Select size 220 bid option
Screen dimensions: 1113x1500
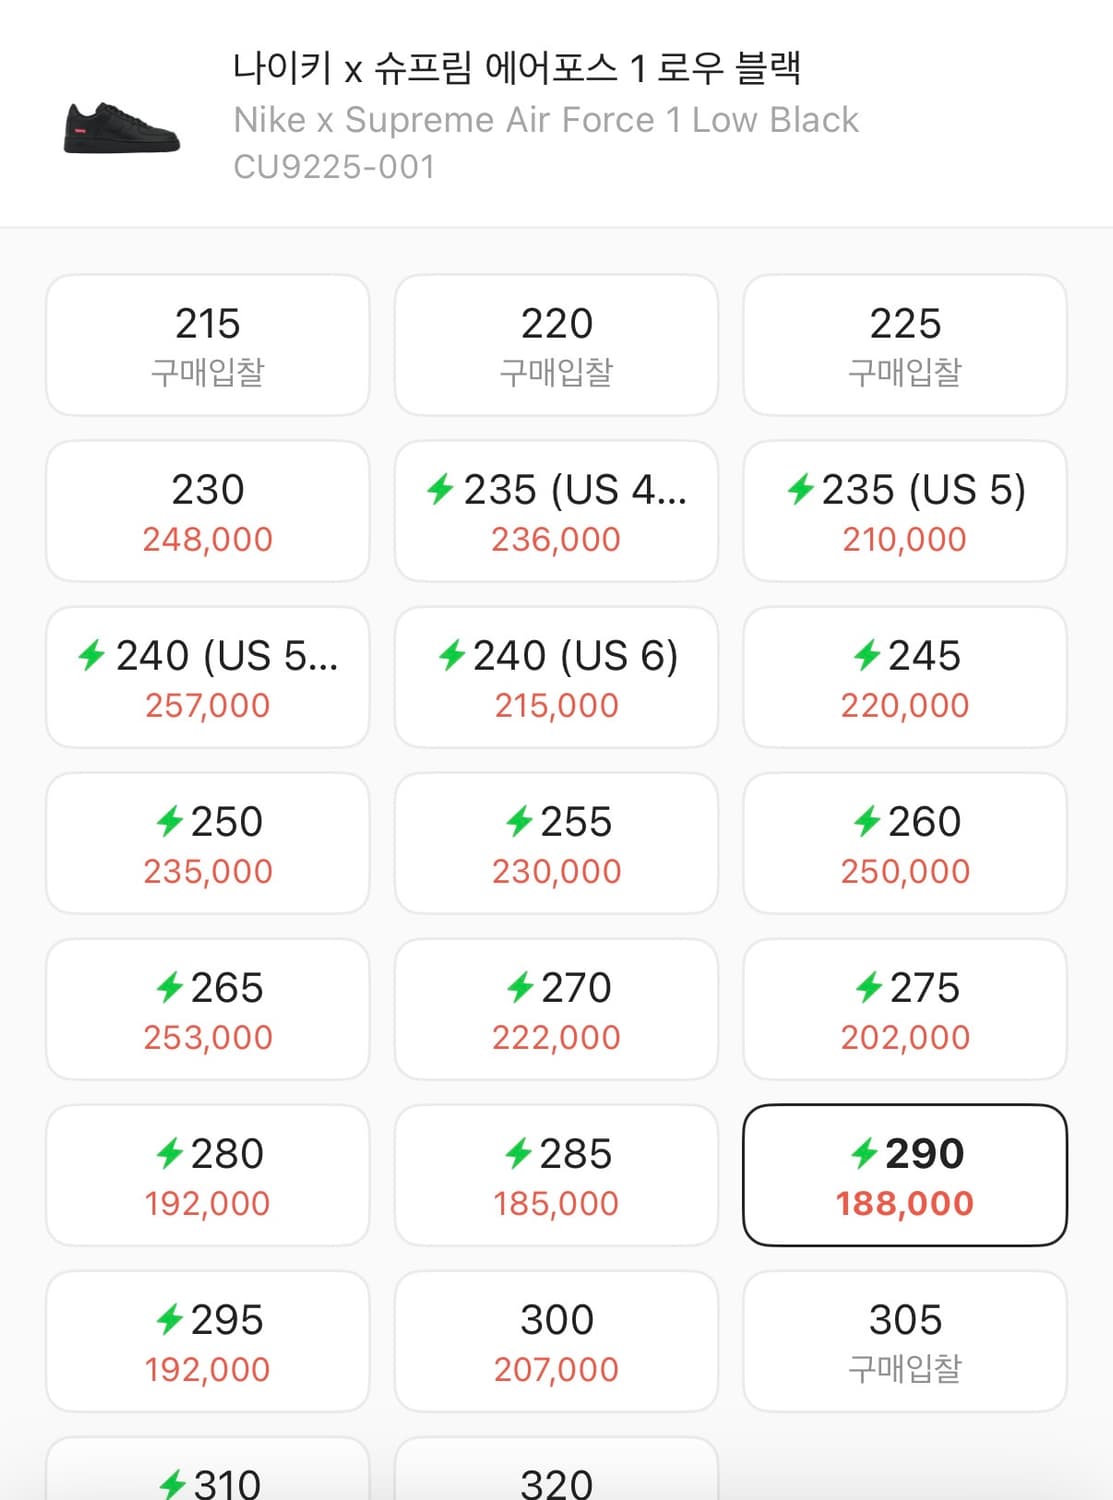point(556,345)
